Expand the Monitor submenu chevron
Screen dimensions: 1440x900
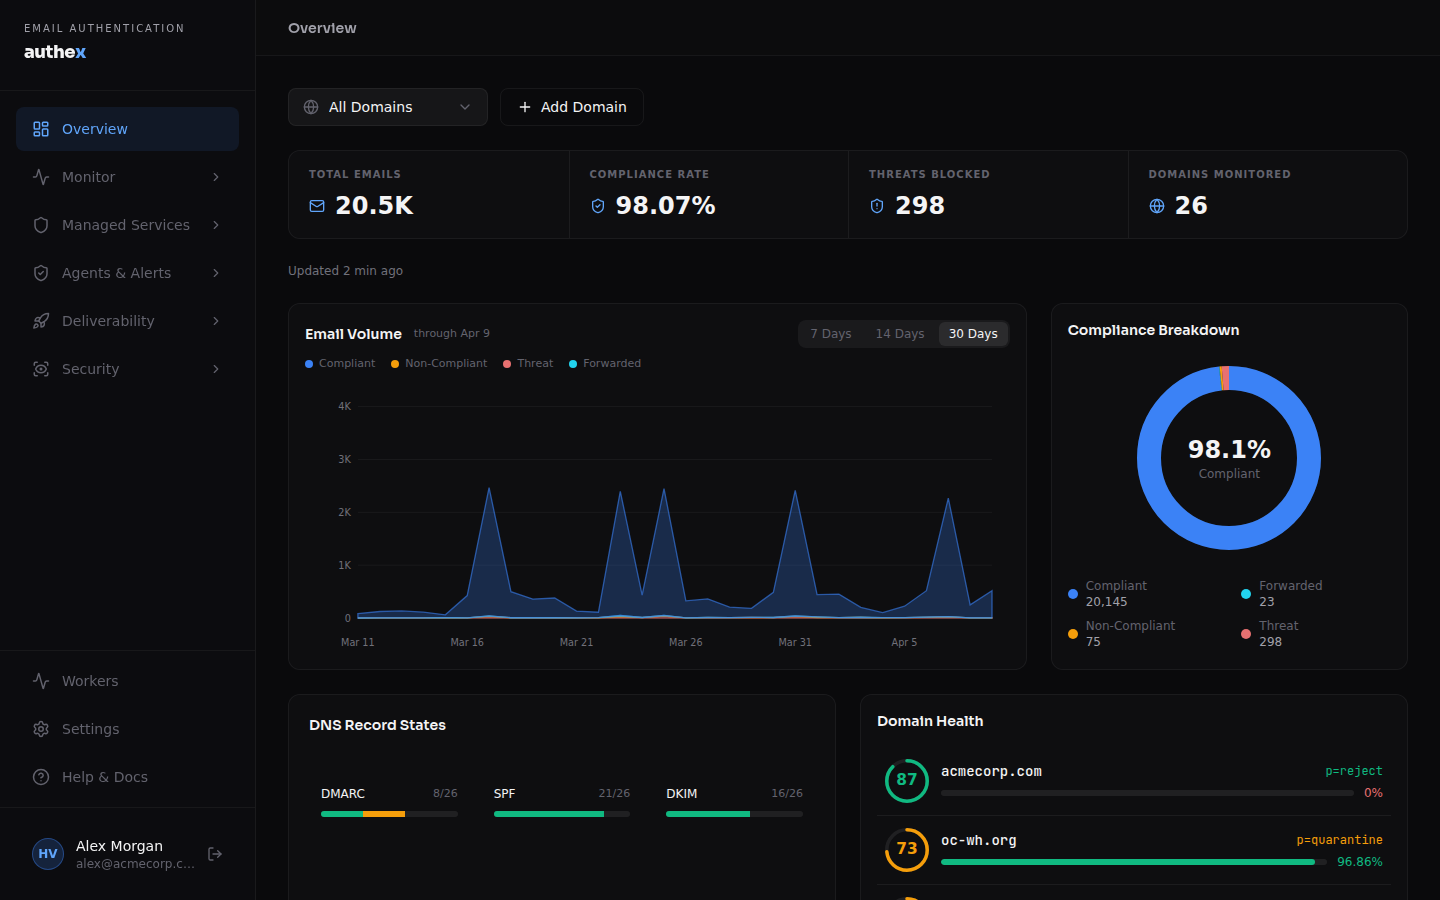pyautogui.click(x=216, y=177)
